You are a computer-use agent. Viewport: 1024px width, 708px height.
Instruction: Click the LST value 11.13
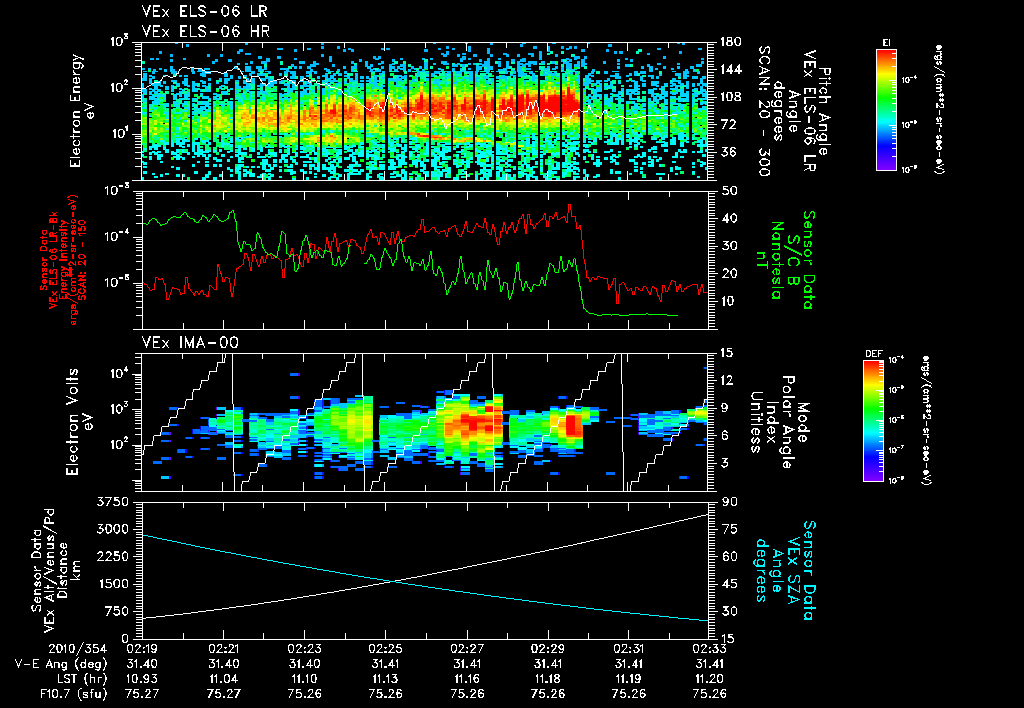[385, 679]
